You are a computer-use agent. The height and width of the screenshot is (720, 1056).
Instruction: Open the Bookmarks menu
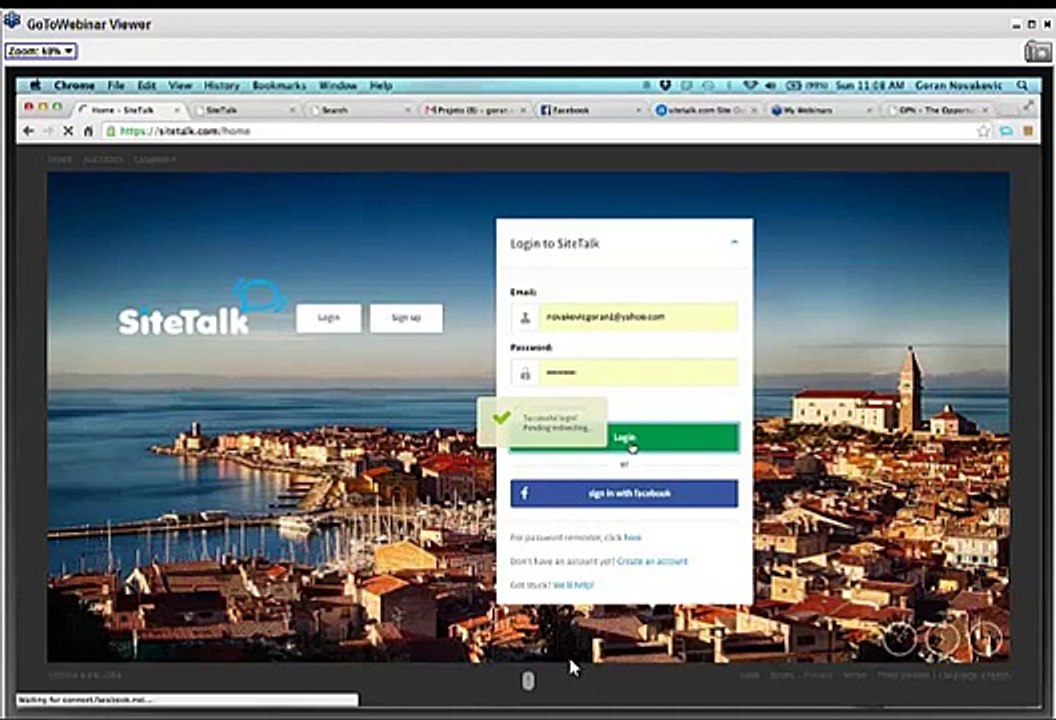279,86
